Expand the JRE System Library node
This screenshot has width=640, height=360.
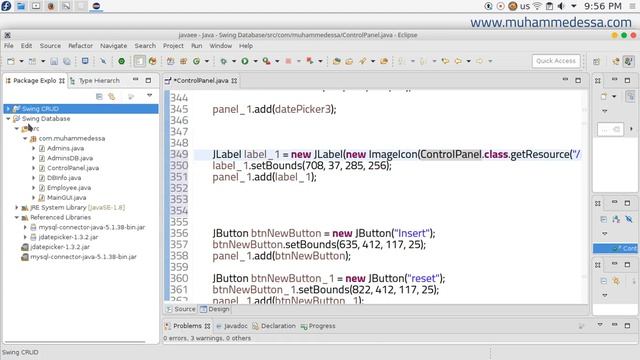point(16,207)
